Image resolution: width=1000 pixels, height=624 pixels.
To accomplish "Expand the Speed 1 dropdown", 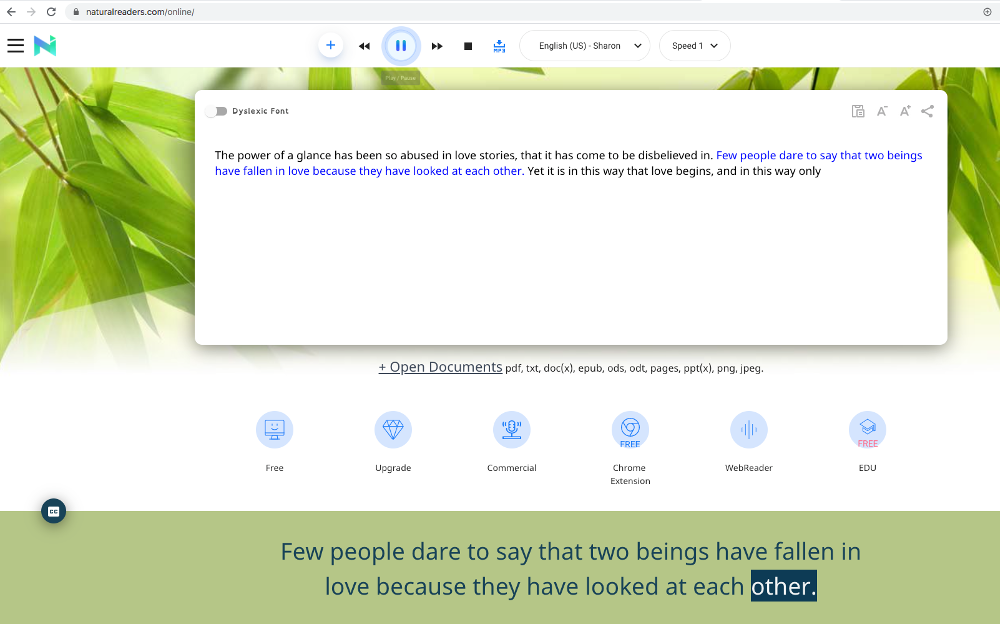I will (694, 45).
